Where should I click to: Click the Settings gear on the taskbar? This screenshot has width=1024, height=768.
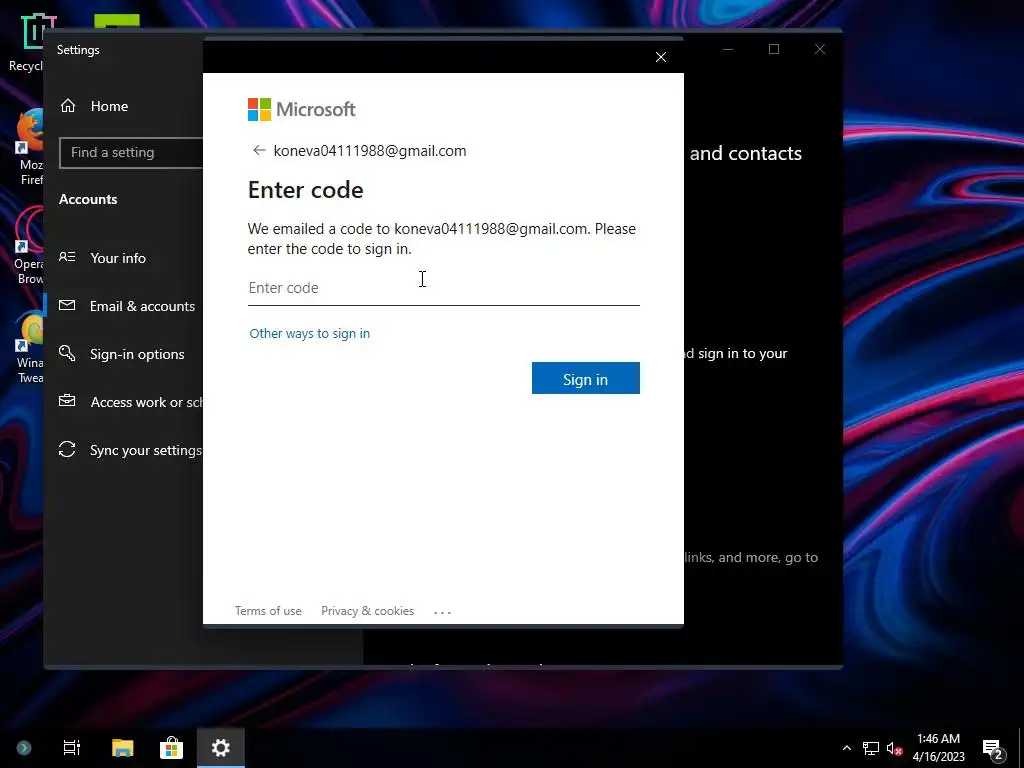pyautogui.click(x=221, y=747)
